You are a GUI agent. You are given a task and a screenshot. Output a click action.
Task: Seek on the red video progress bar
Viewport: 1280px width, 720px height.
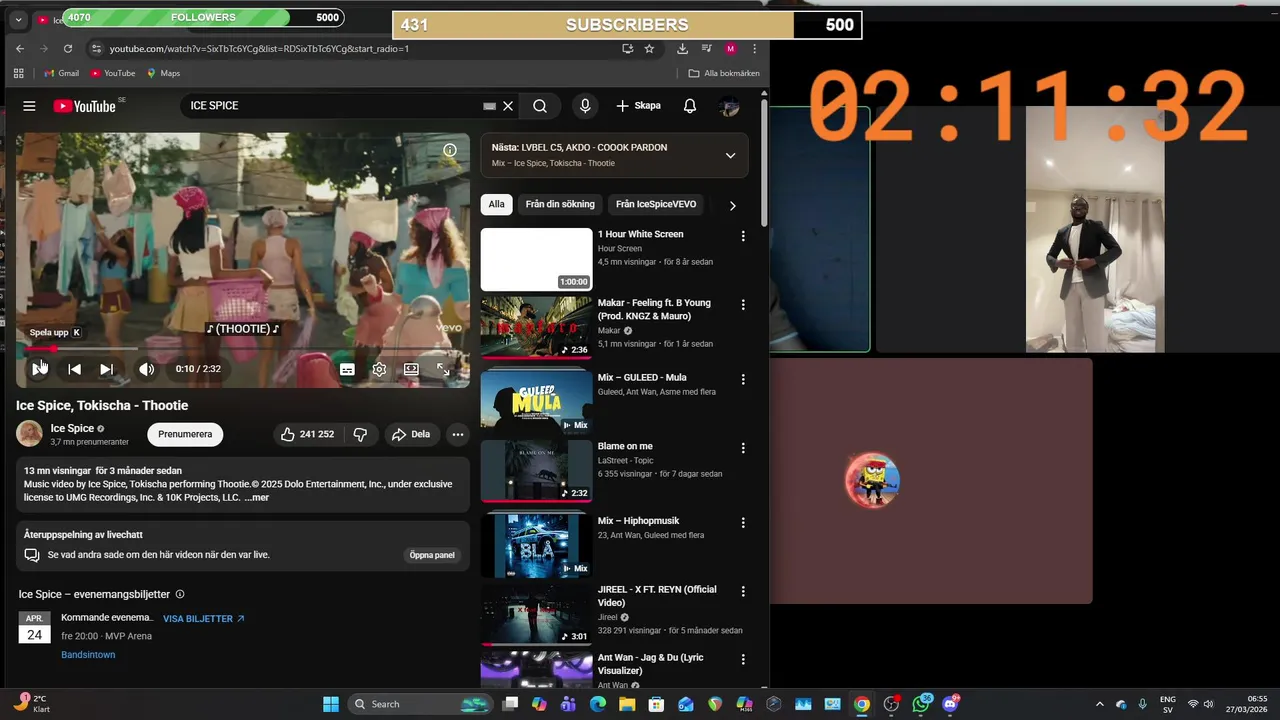[243, 349]
